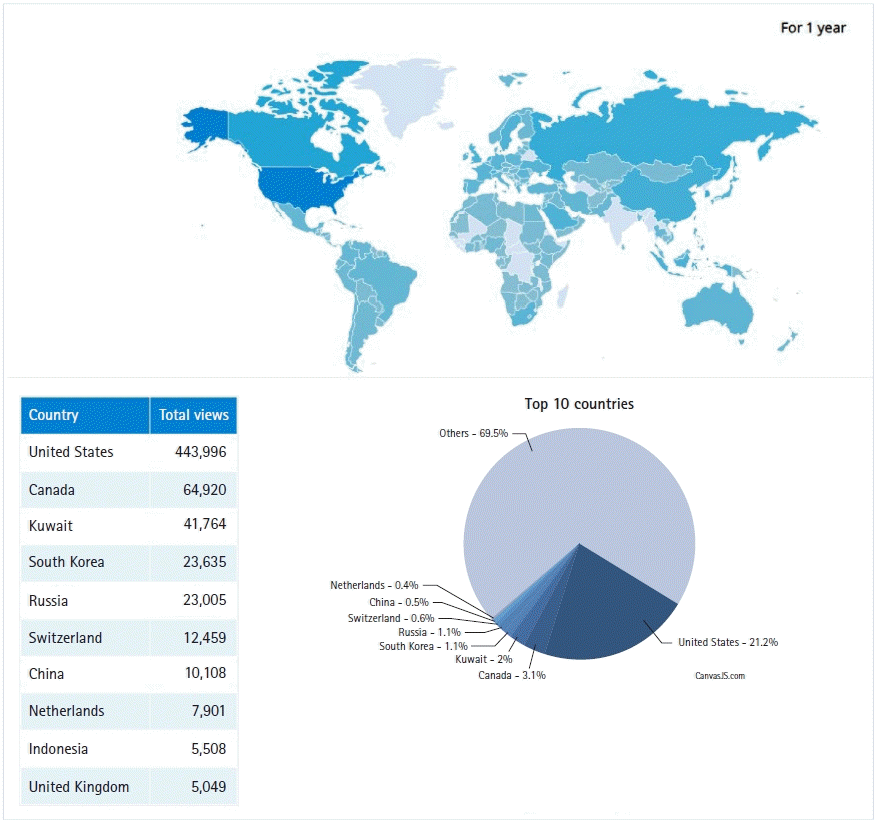Select the United States table row
The image size is (877, 822).
coord(128,452)
